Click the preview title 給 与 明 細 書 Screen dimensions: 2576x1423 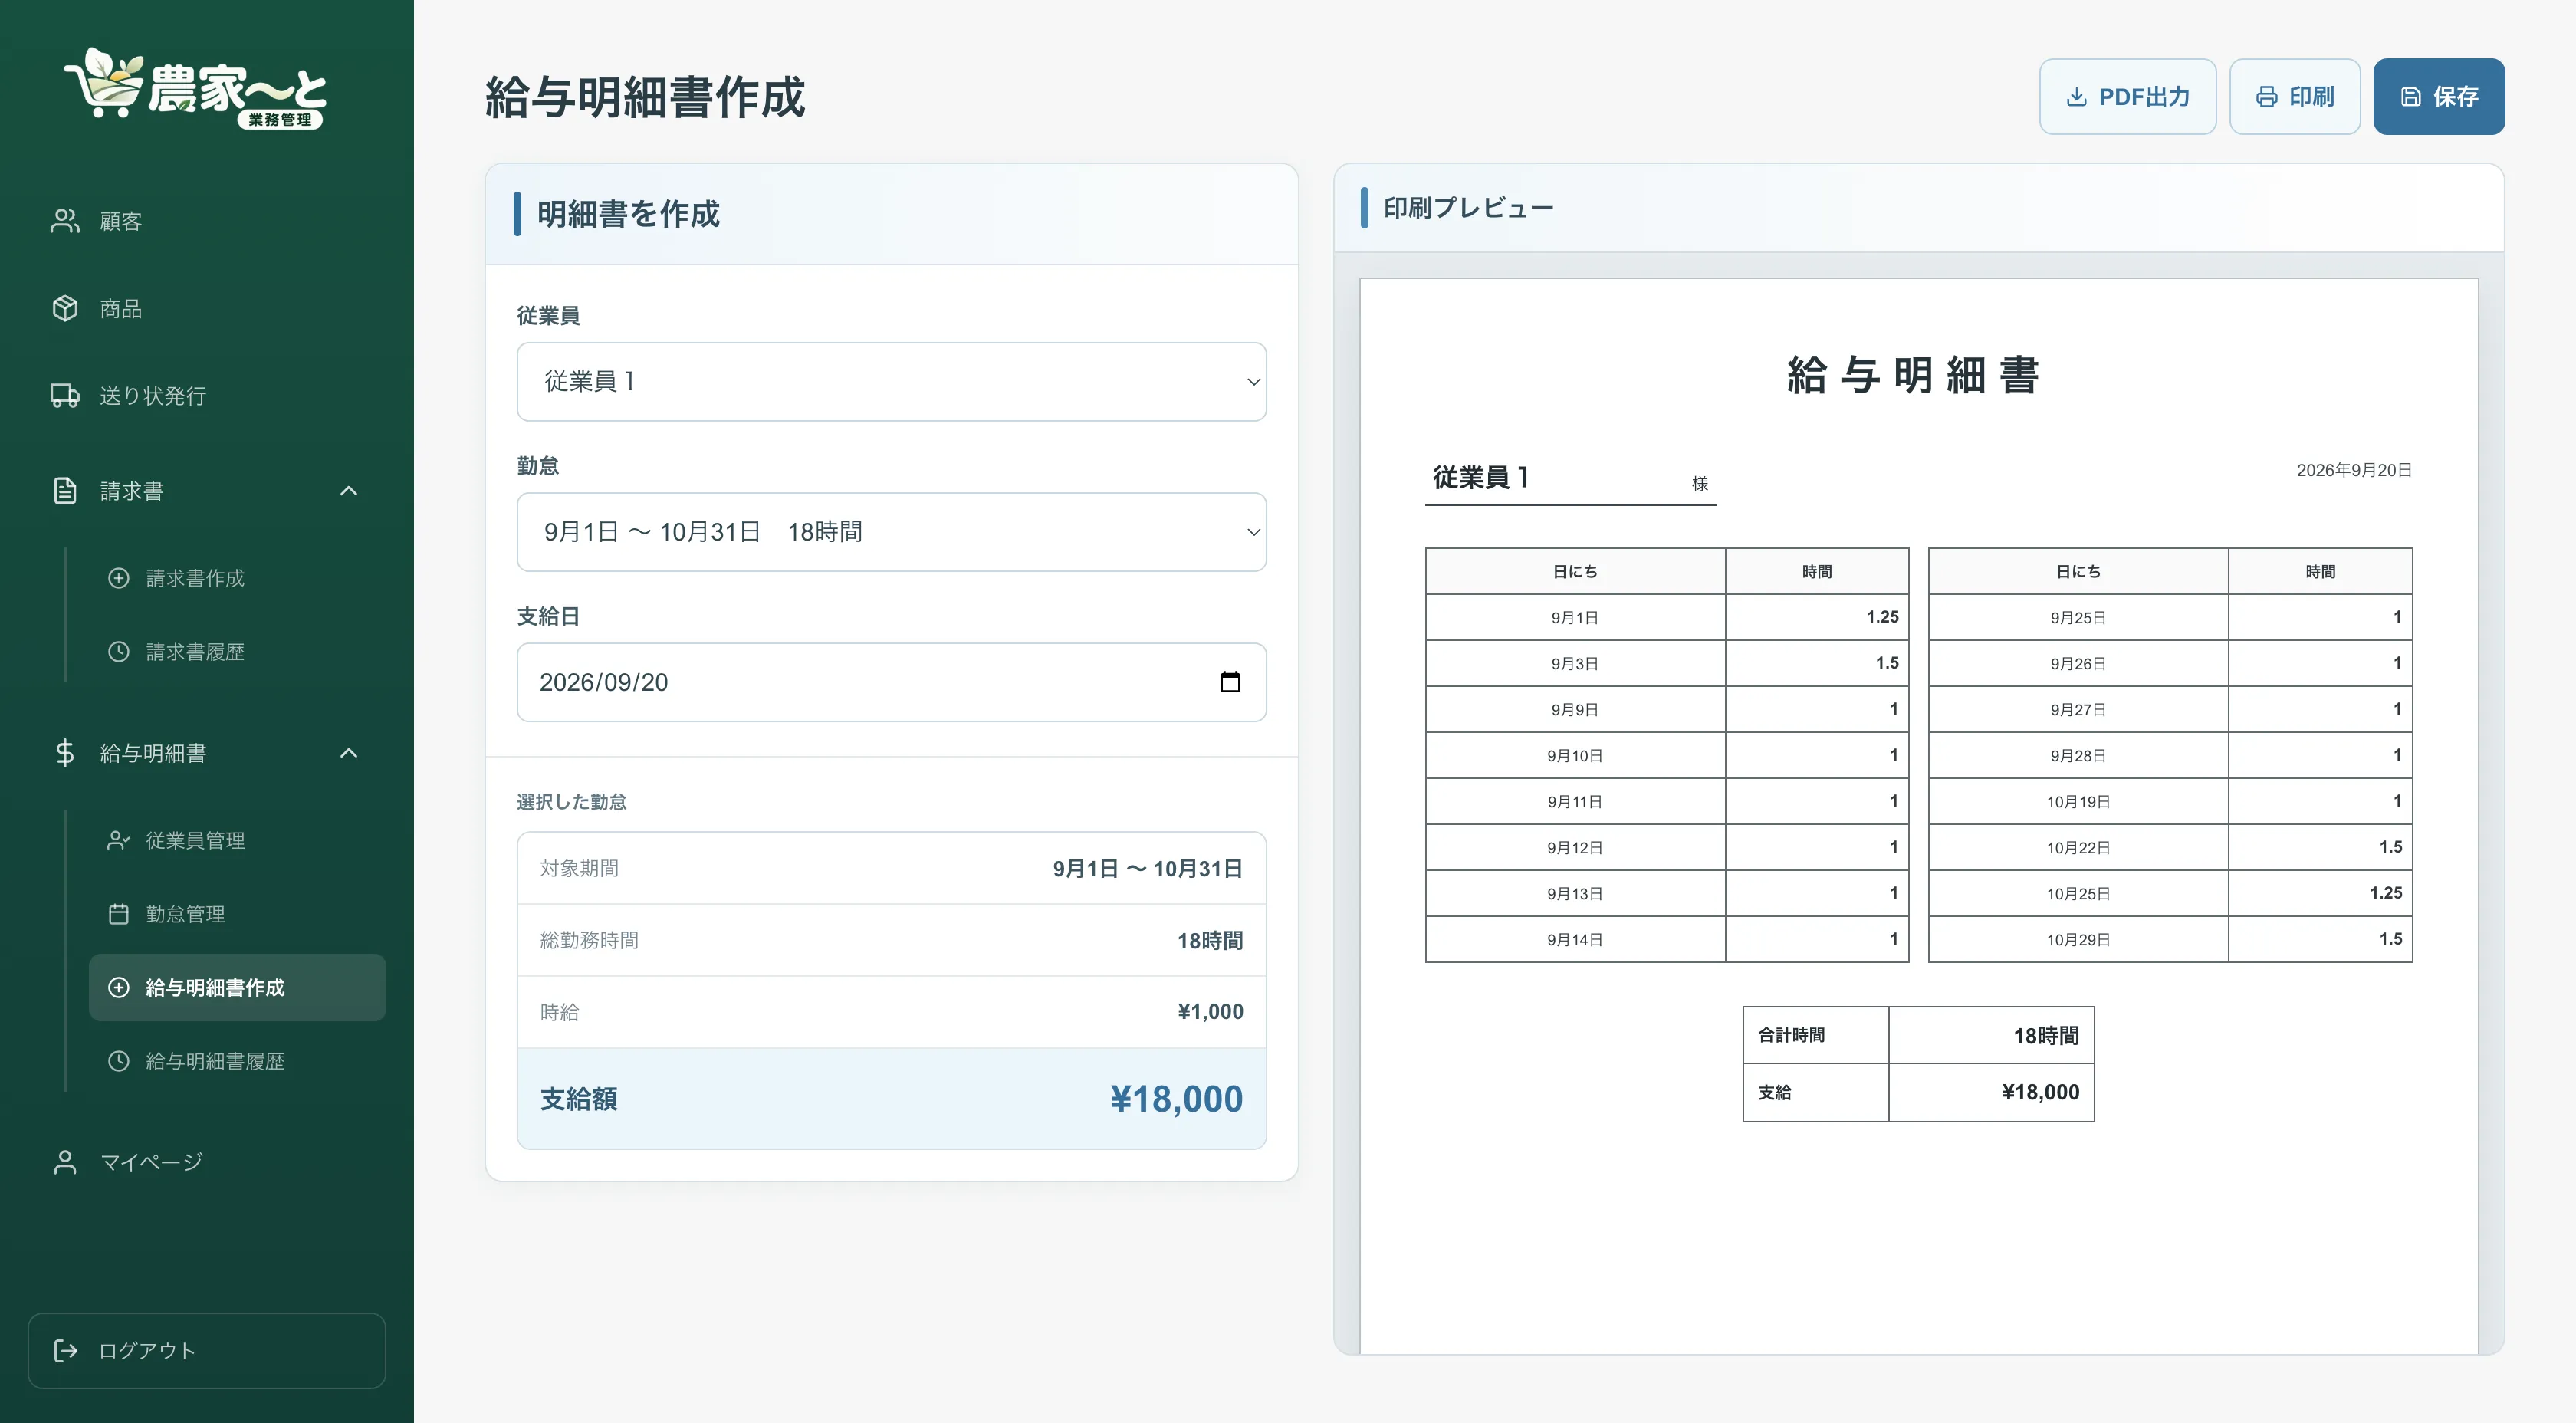[1913, 375]
